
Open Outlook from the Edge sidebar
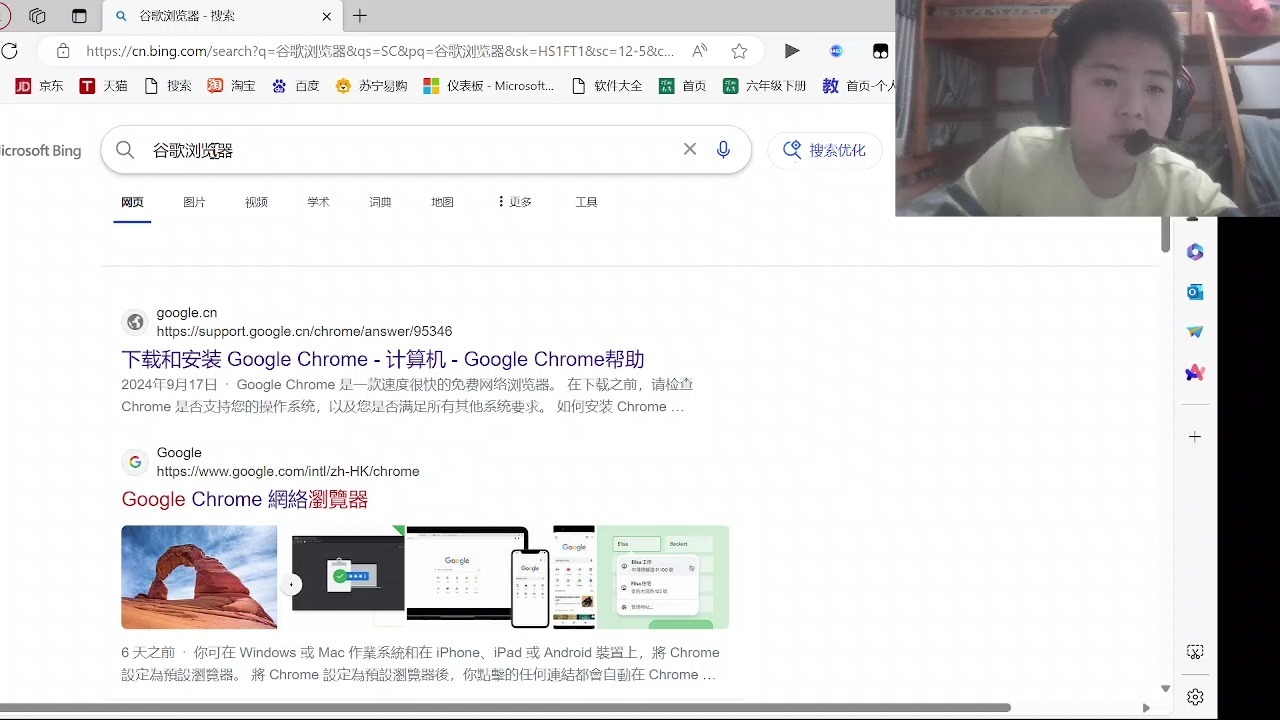click(x=1195, y=292)
